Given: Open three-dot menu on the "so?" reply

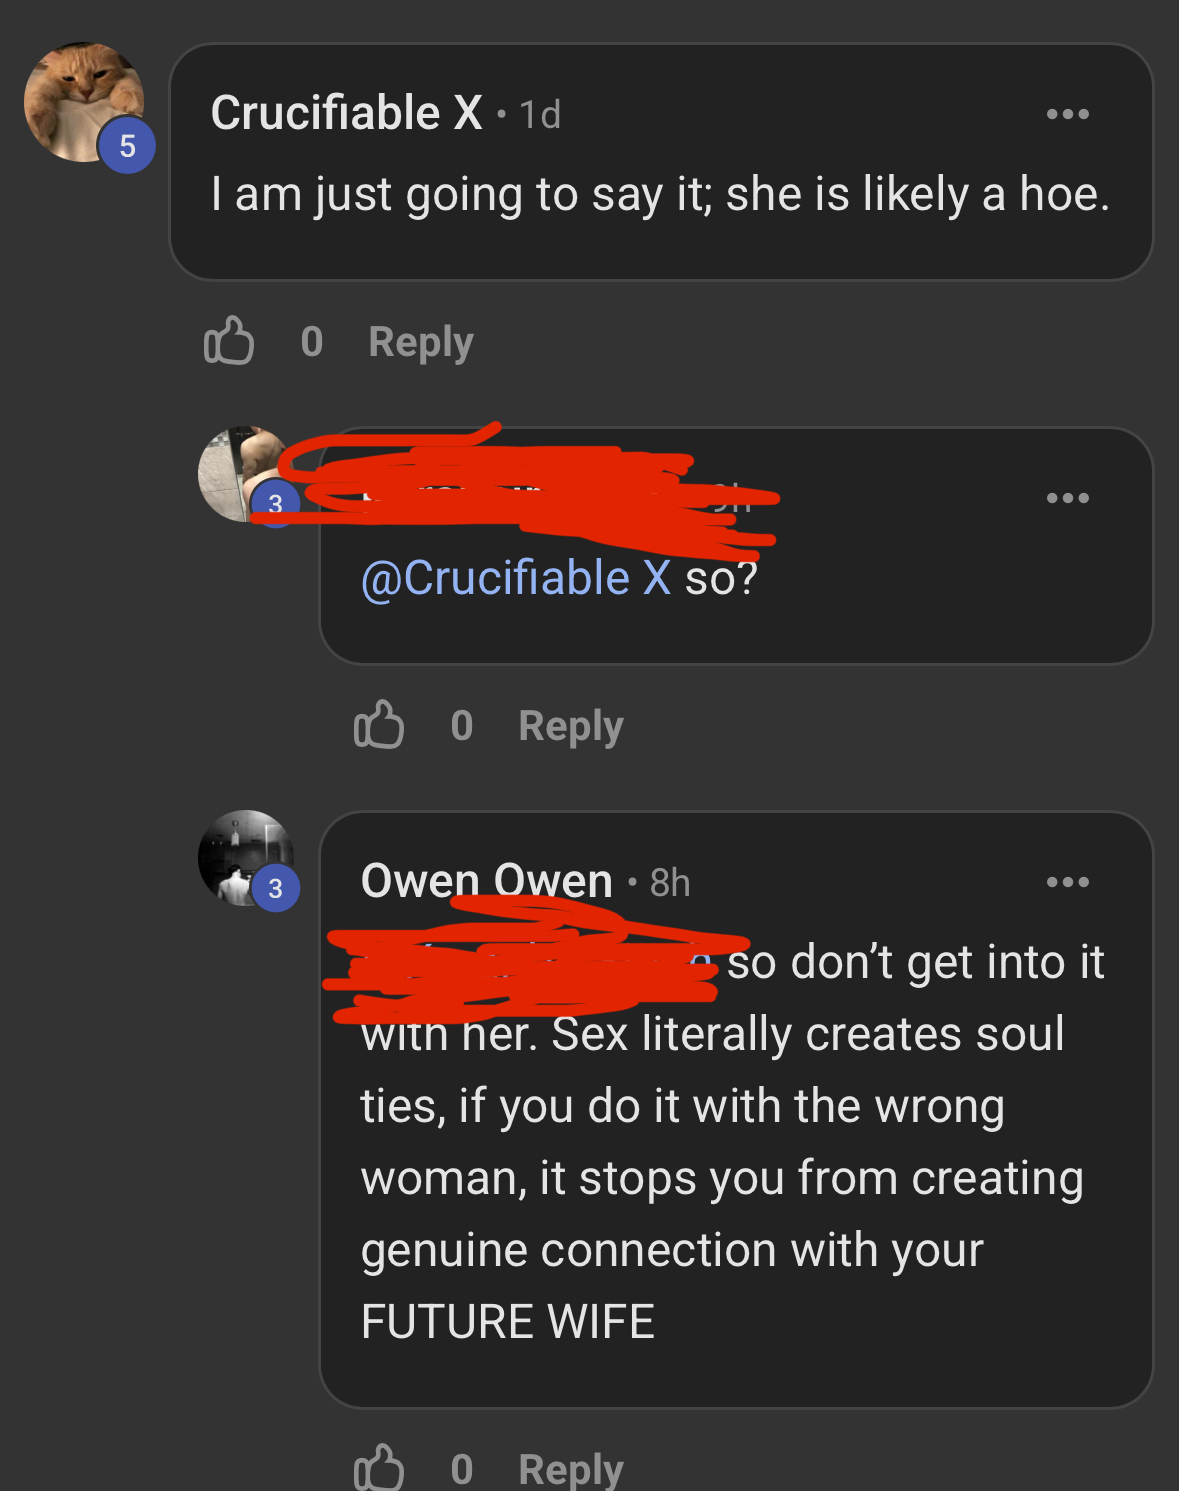Looking at the screenshot, I should tap(1067, 498).
